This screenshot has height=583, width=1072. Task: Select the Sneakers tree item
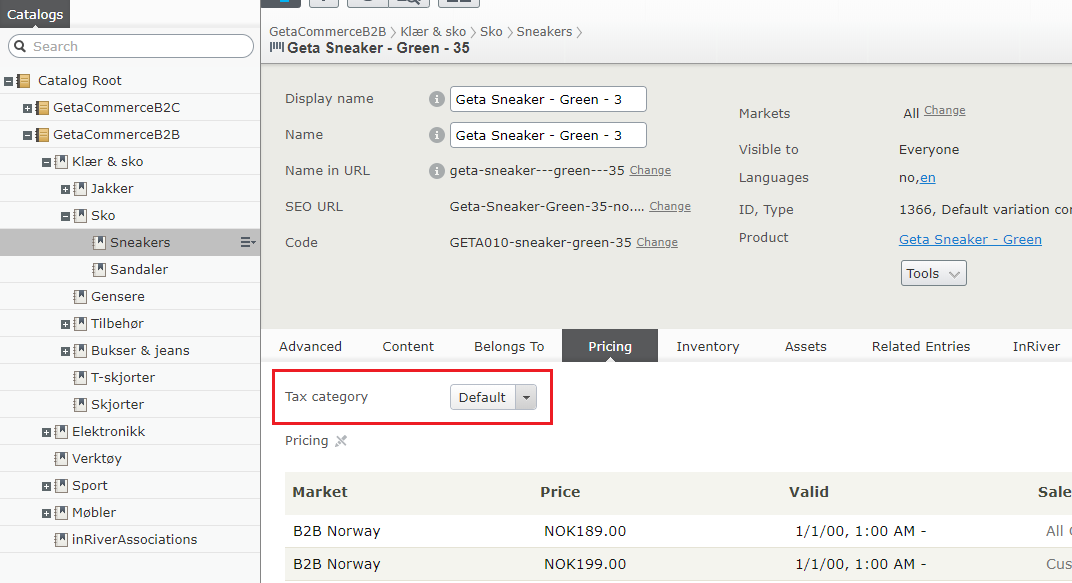[x=129, y=243]
